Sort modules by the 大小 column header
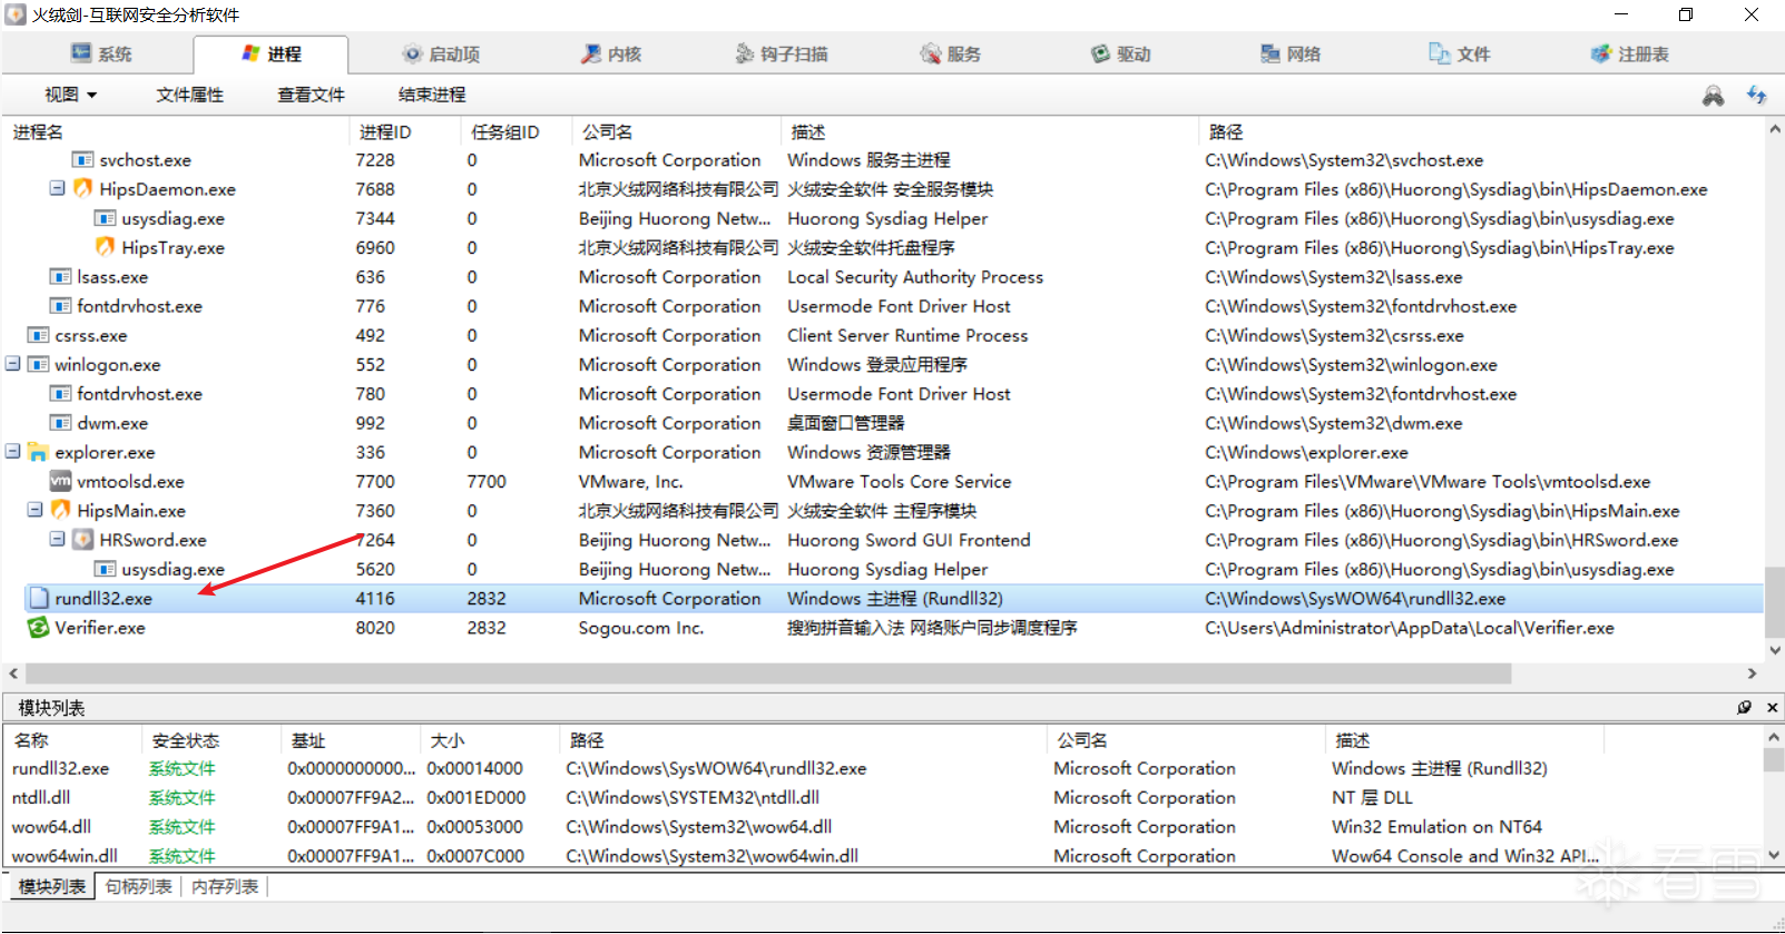Image resolution: width=1785 pixels, height=934 pixels. [x=489, y=741]
